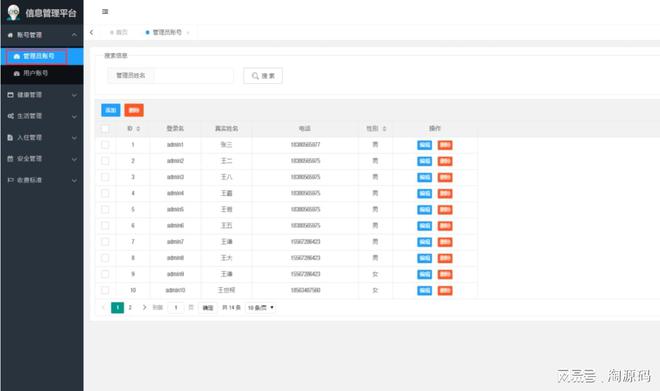Screen dimensions: 660x391
Task: Click the admin10 login name cell
Action: click(x=175, y=290)
